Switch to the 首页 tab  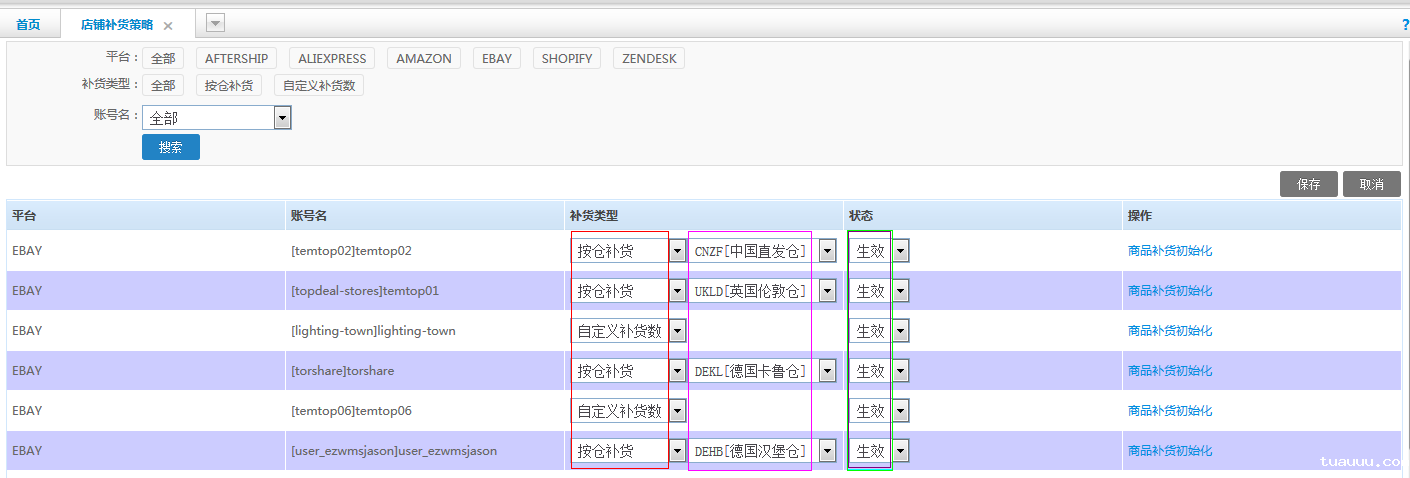28,25
